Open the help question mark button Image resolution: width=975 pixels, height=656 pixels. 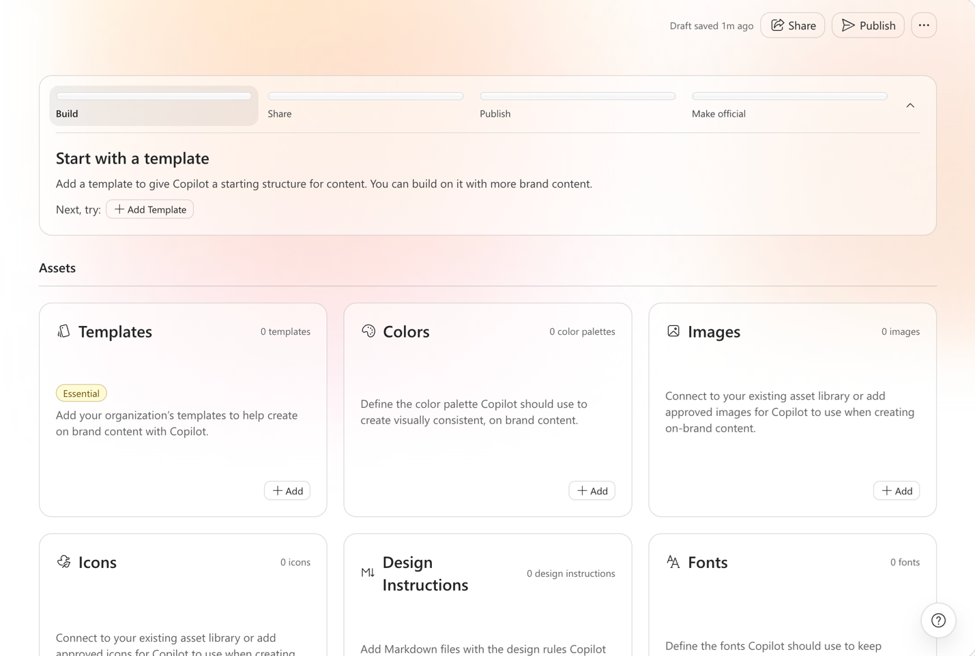(x=938, y=620)
